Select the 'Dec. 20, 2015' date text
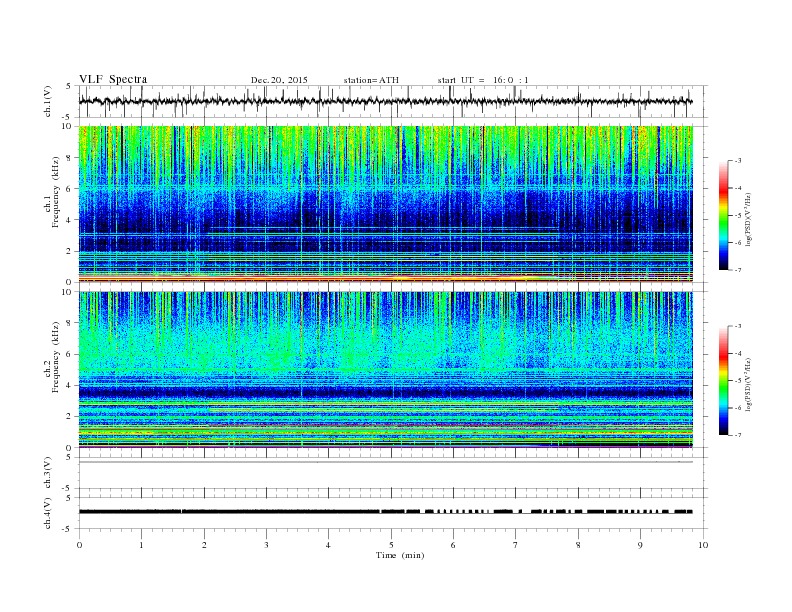 pyautogui.click(x=279, y=80)
